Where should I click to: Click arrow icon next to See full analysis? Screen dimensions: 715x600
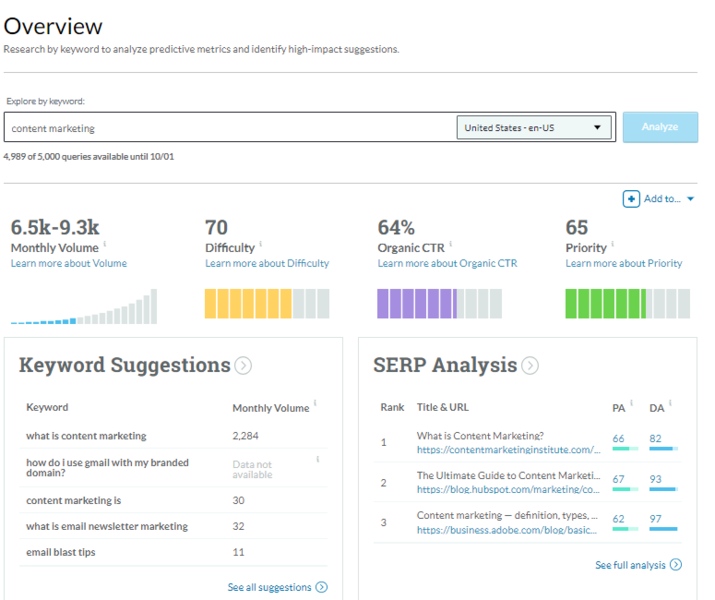point(676,565)
